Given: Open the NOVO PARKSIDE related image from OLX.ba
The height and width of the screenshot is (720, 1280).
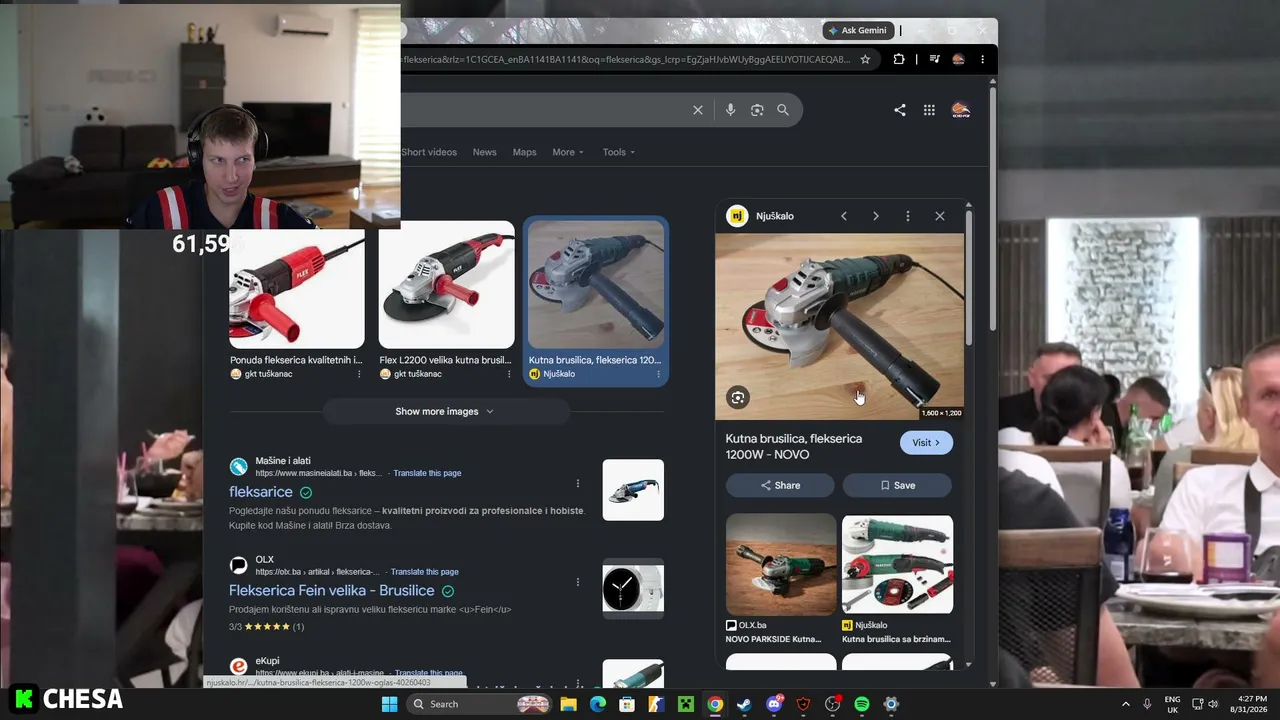Looking at the screenshot, I should 781,565.
